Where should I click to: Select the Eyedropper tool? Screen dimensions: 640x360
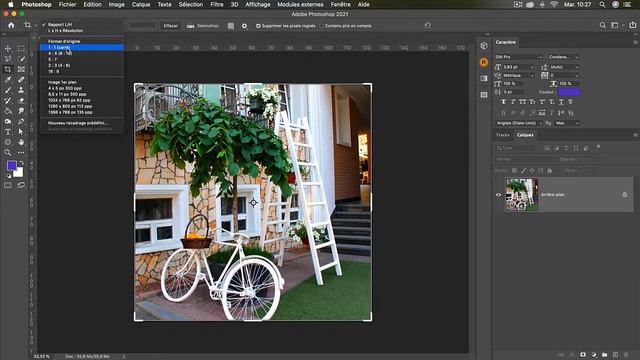coord(8,80)
